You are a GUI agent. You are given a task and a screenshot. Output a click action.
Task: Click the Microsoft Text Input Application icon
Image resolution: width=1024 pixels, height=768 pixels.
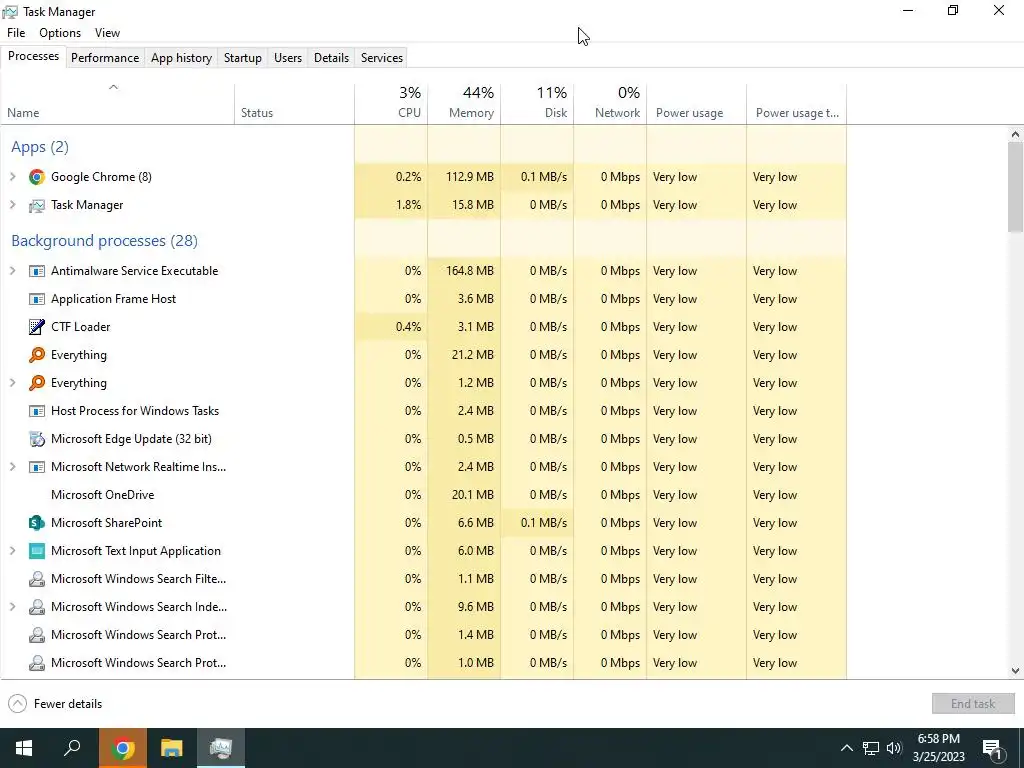click(x=37, y=551)
